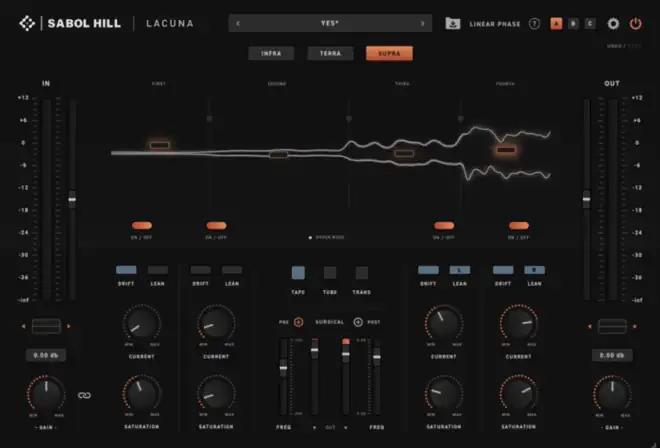Enable LEAN on the second band
Screen dimensions: 660x448
pos(232,270)
